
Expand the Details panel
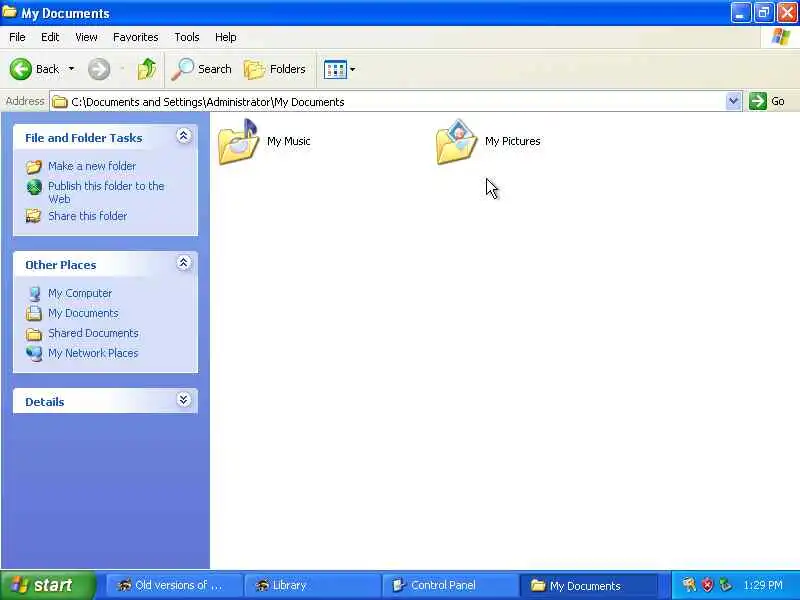point(184,399)
